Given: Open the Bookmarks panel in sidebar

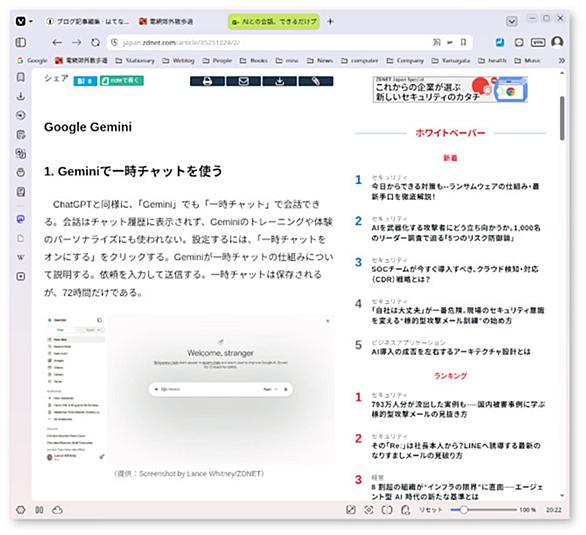Looking at the screenshot, I should pyautogui.click(x=21, y=77).
